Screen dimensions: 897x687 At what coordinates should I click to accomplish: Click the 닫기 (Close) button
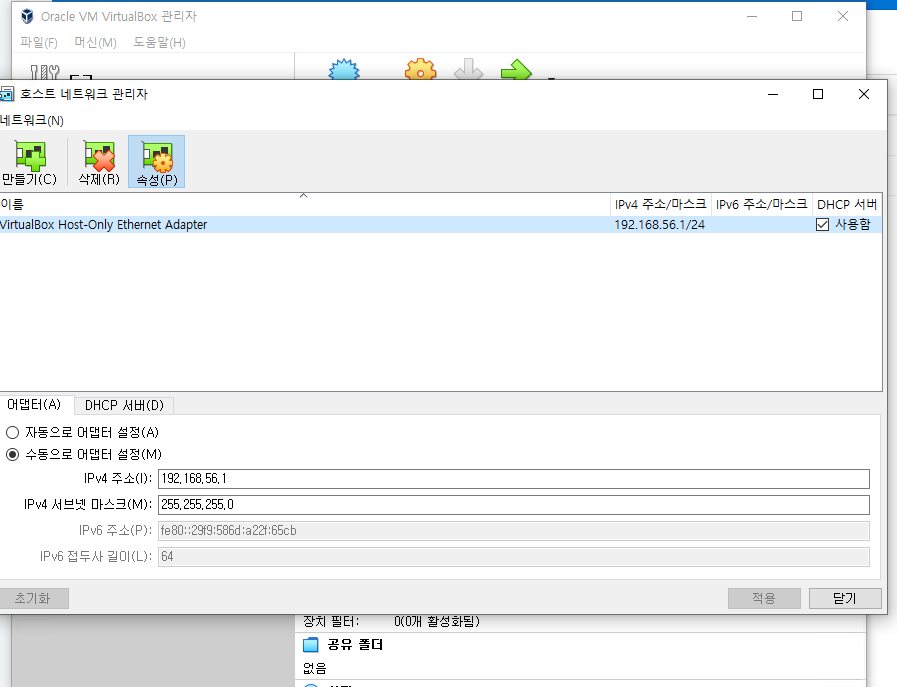pos(845,598)
